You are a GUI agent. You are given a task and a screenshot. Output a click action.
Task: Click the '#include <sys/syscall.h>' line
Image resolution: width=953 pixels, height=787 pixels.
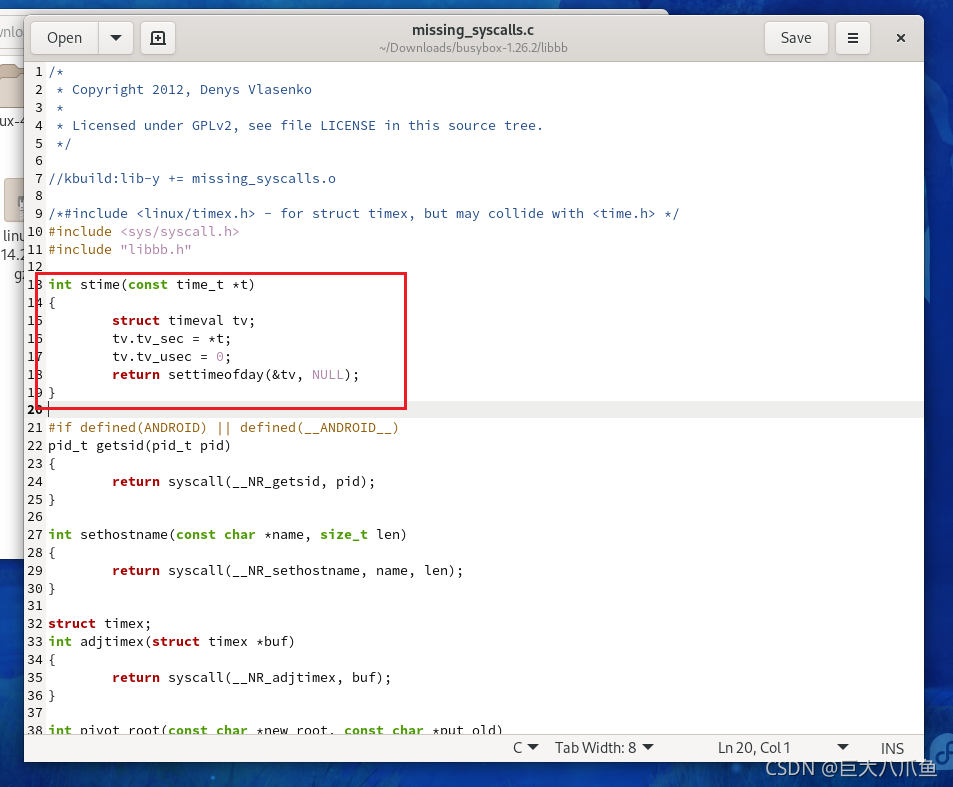coord(143,232)
